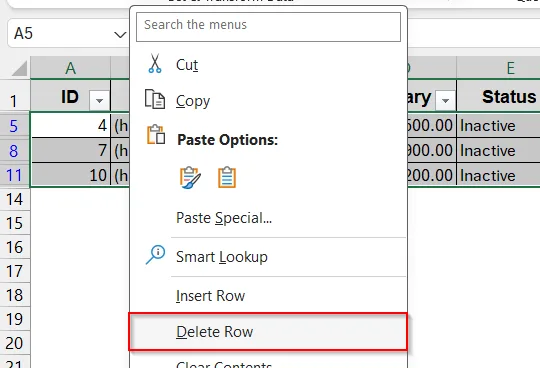Open Paste Special from context menu
The image size is (540, 368).
coord(268,218)
